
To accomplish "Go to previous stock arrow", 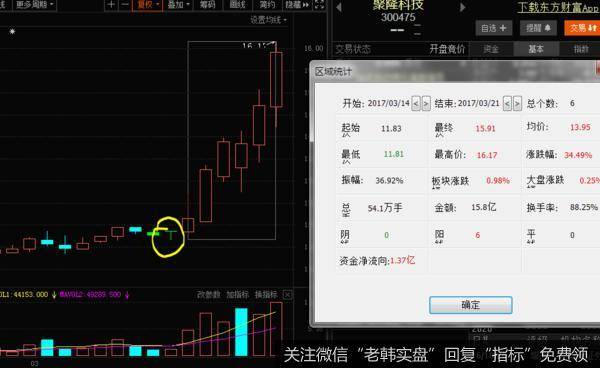I will click(339, 7).
